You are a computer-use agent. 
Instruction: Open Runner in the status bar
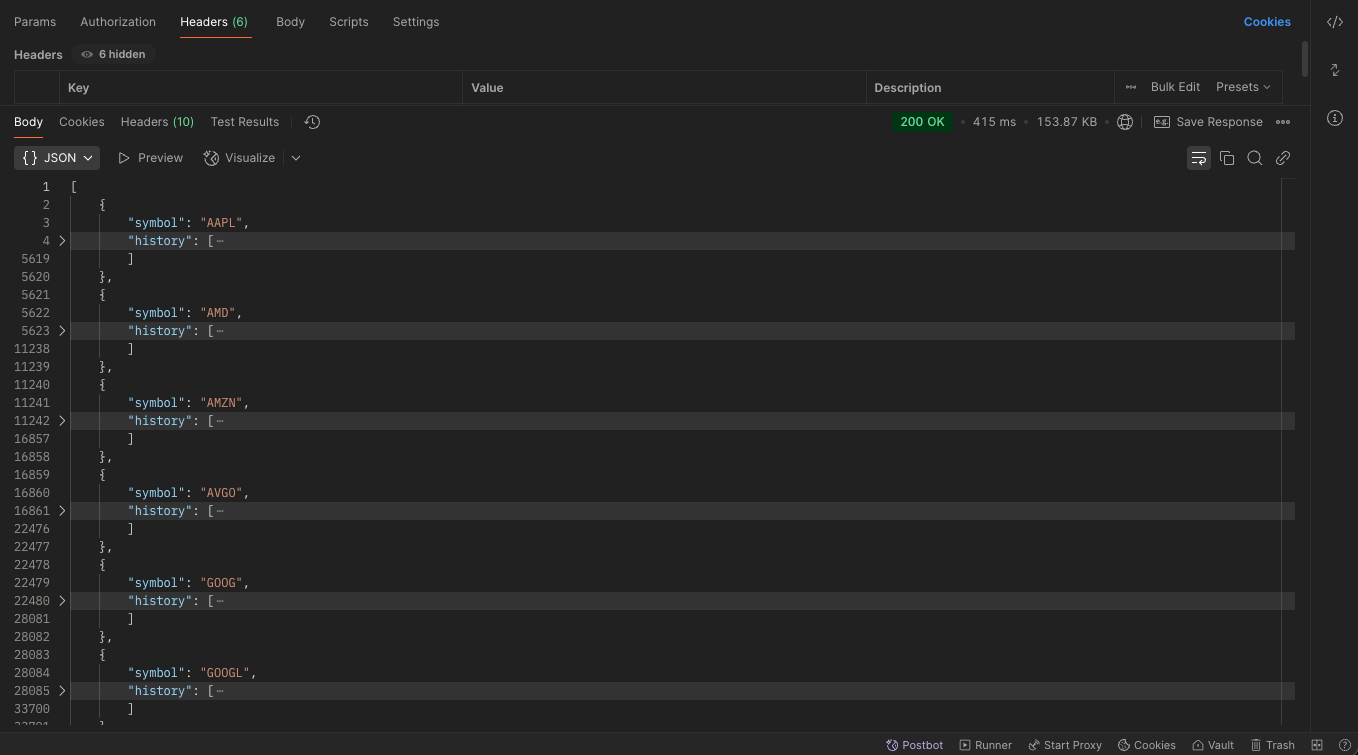pyautogui.click(x=985, y=745)
